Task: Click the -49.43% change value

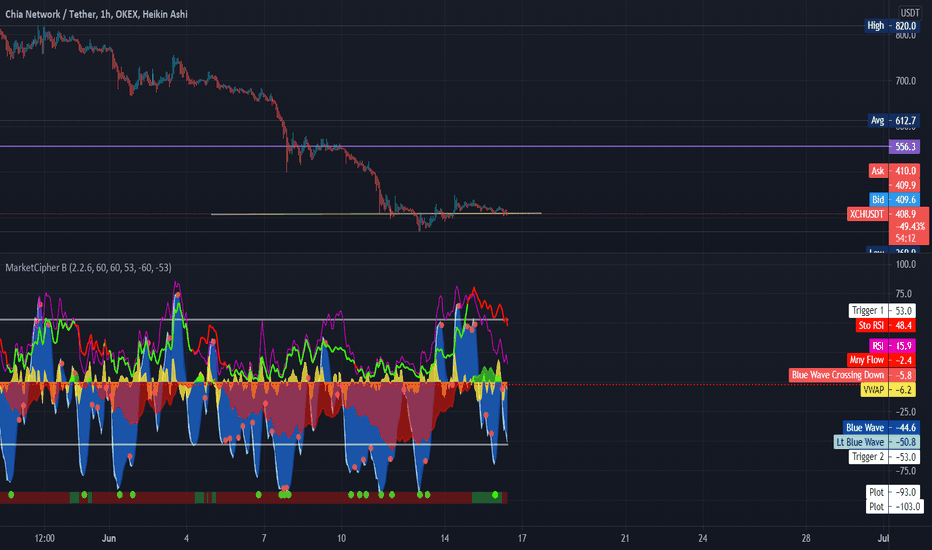Action: [910, 227]
